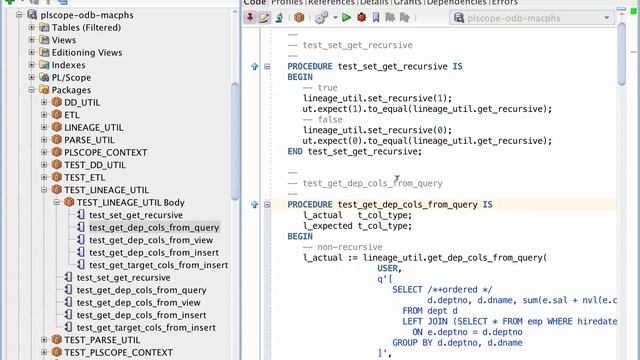The width and height of the screenshot is (640, 360).
Task: Expand the Views node
Action: [31, 40]
